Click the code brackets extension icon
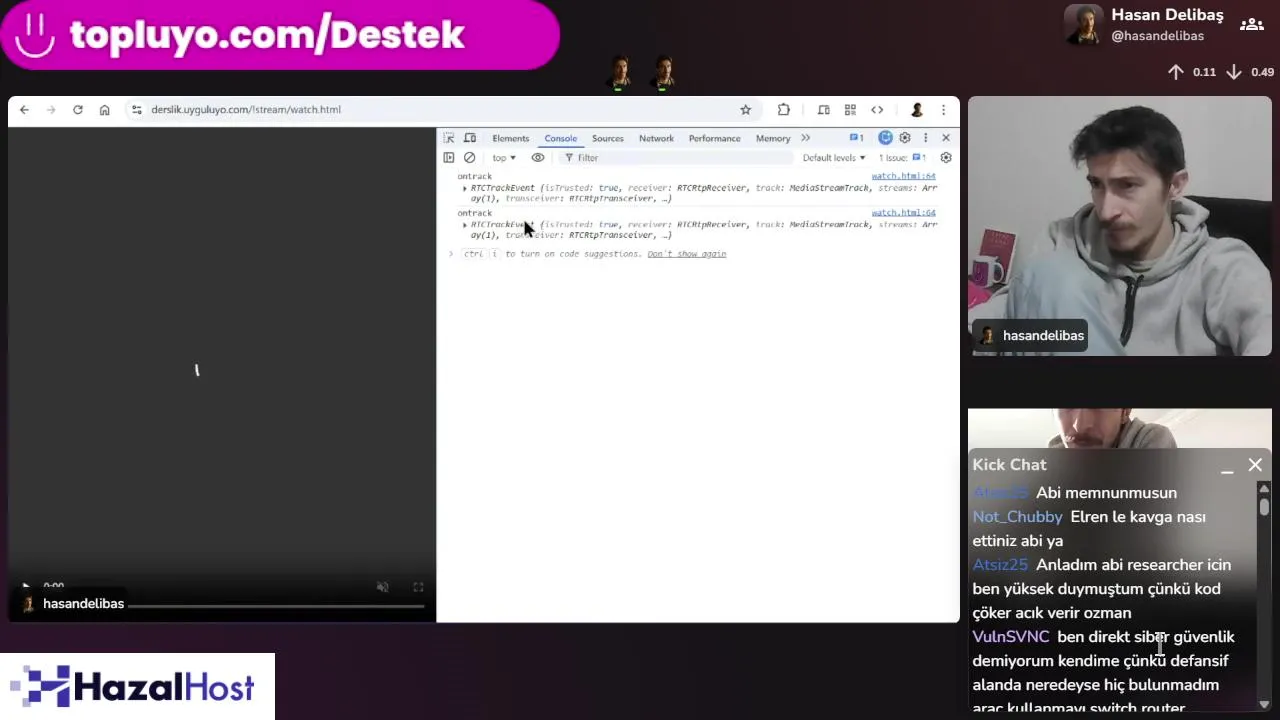Screen dimensions: 1280x720 click(877, 110)
